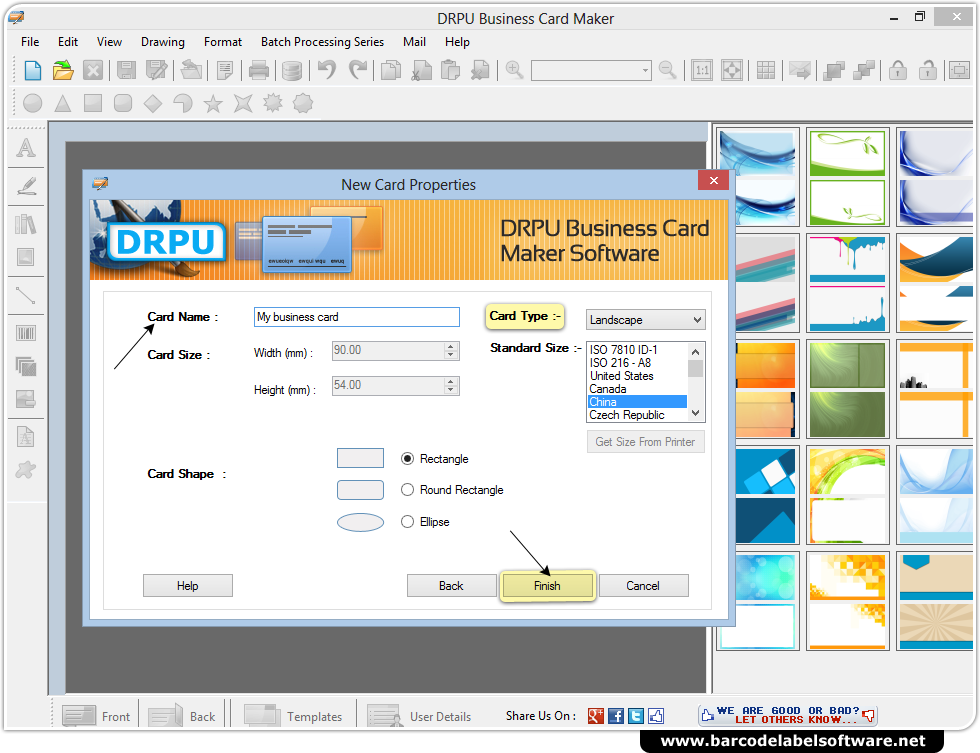Switch to the Front card tab
Screen dimensions: 980x753
[x=97, y=716]
